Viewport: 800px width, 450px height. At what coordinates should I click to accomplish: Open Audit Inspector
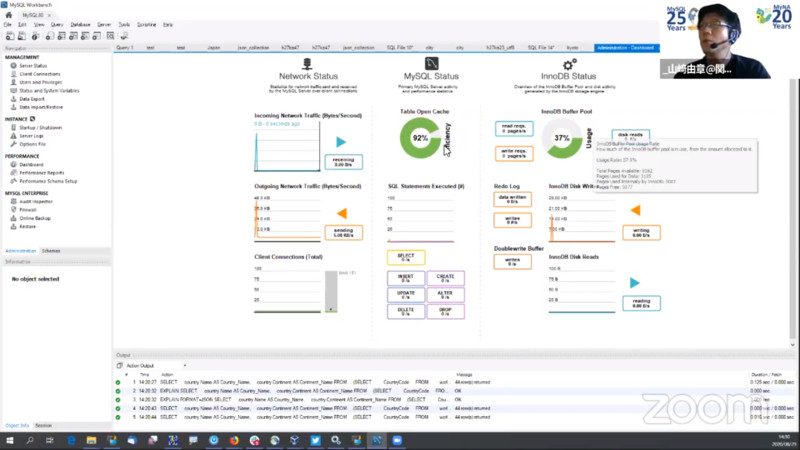click(36, 202)
